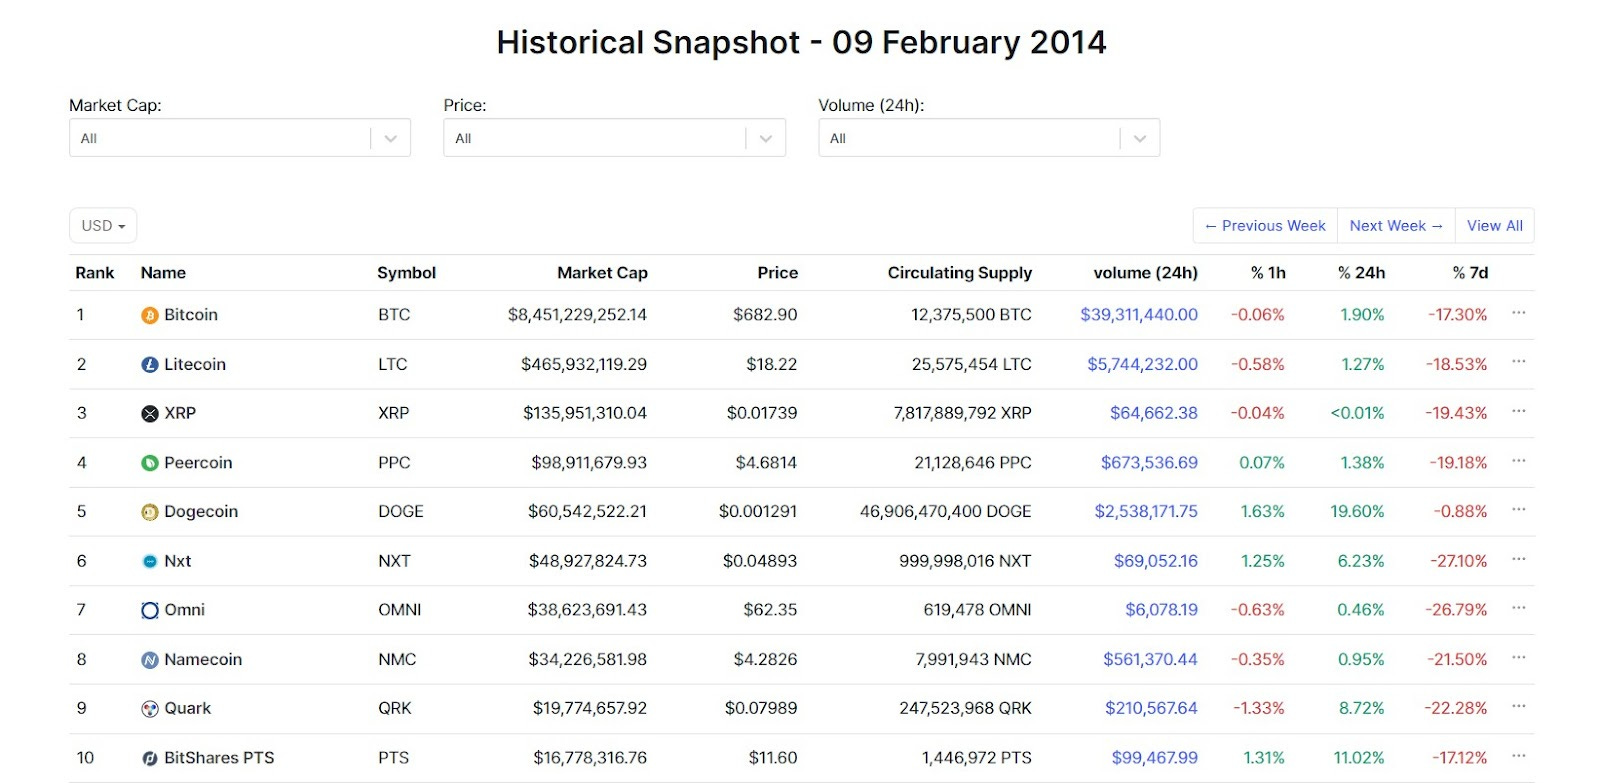Click Bitcoin market cap $8,451,229,252.14
Image resolution: width=1600 pixels, height=783 pixels.
pos(577,315)
